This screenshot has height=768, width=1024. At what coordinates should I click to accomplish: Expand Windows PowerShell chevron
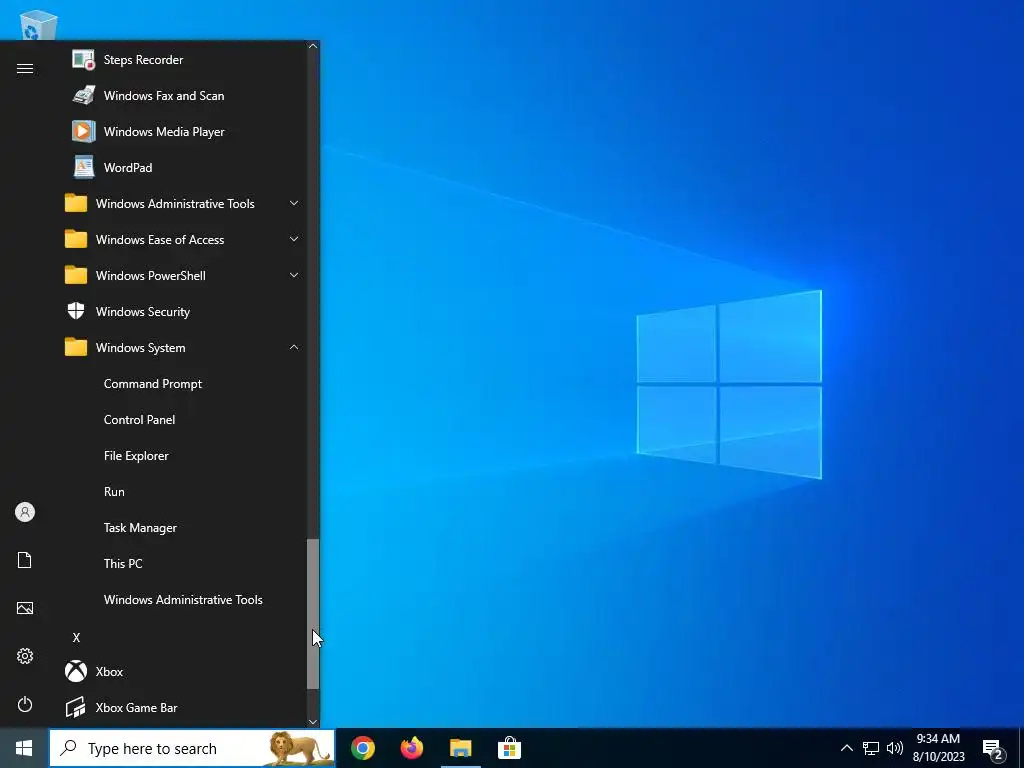[x=294, y=275]
